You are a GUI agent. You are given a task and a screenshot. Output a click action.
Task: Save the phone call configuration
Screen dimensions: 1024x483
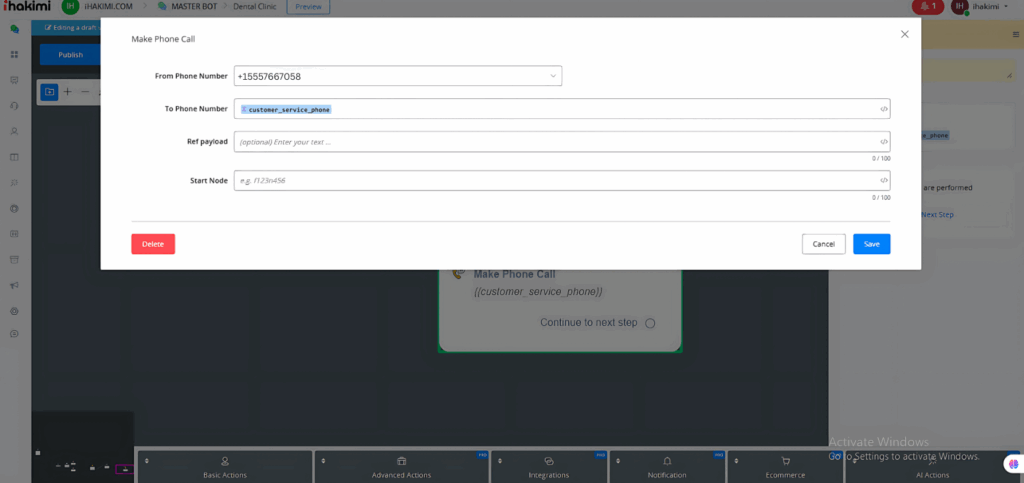click(x=871, y=244)
